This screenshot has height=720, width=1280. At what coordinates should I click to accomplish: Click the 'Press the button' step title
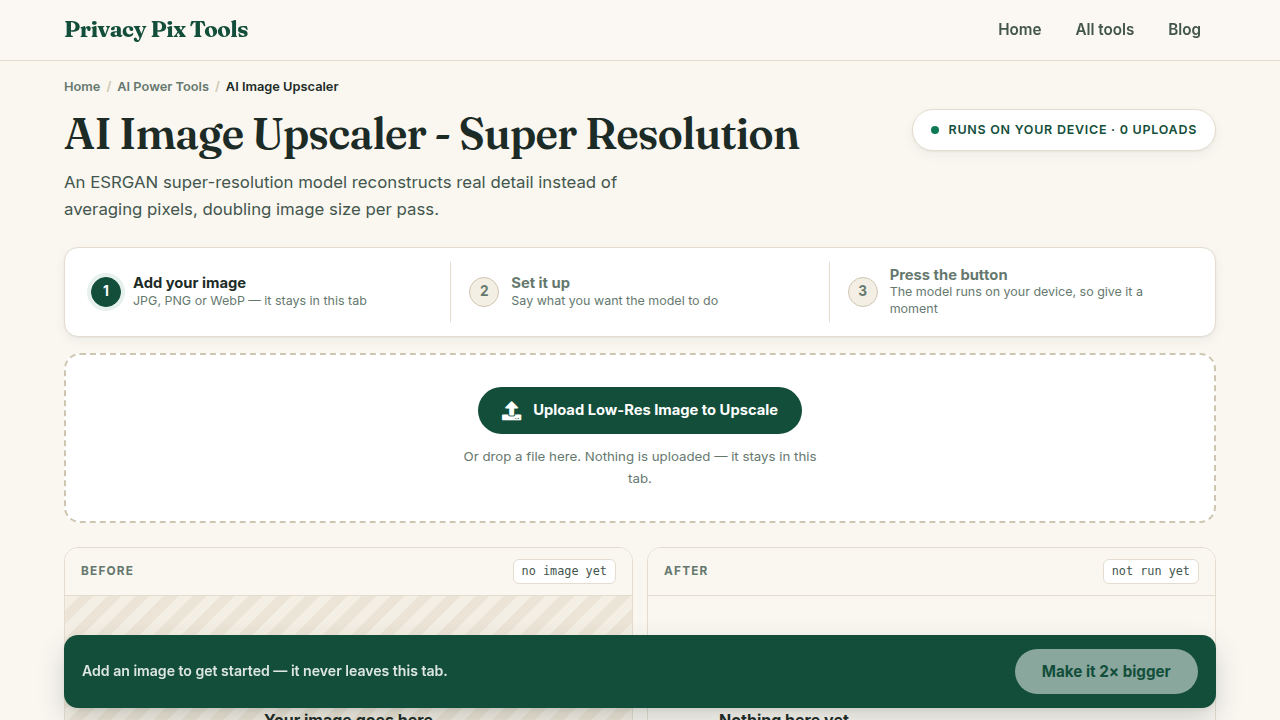pos(948,275)
